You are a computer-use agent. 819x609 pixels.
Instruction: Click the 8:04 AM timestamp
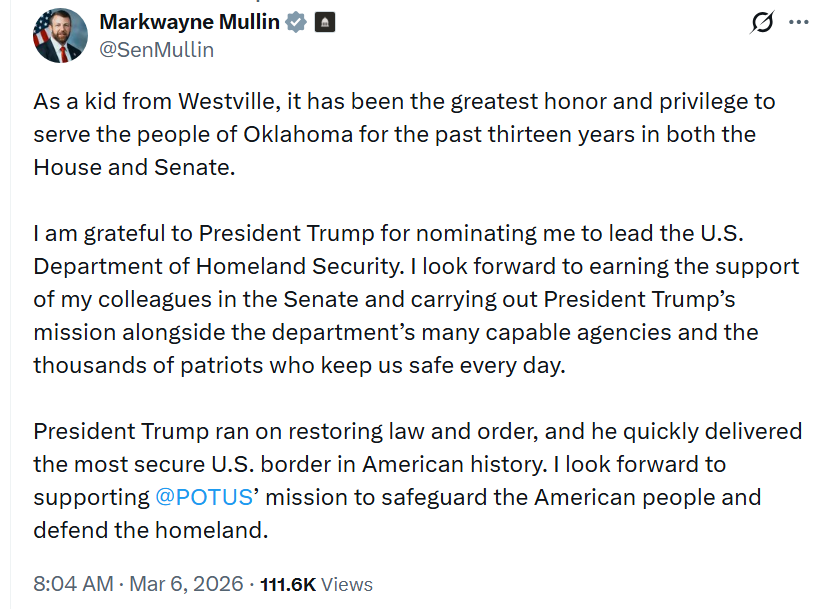point(71,584)
